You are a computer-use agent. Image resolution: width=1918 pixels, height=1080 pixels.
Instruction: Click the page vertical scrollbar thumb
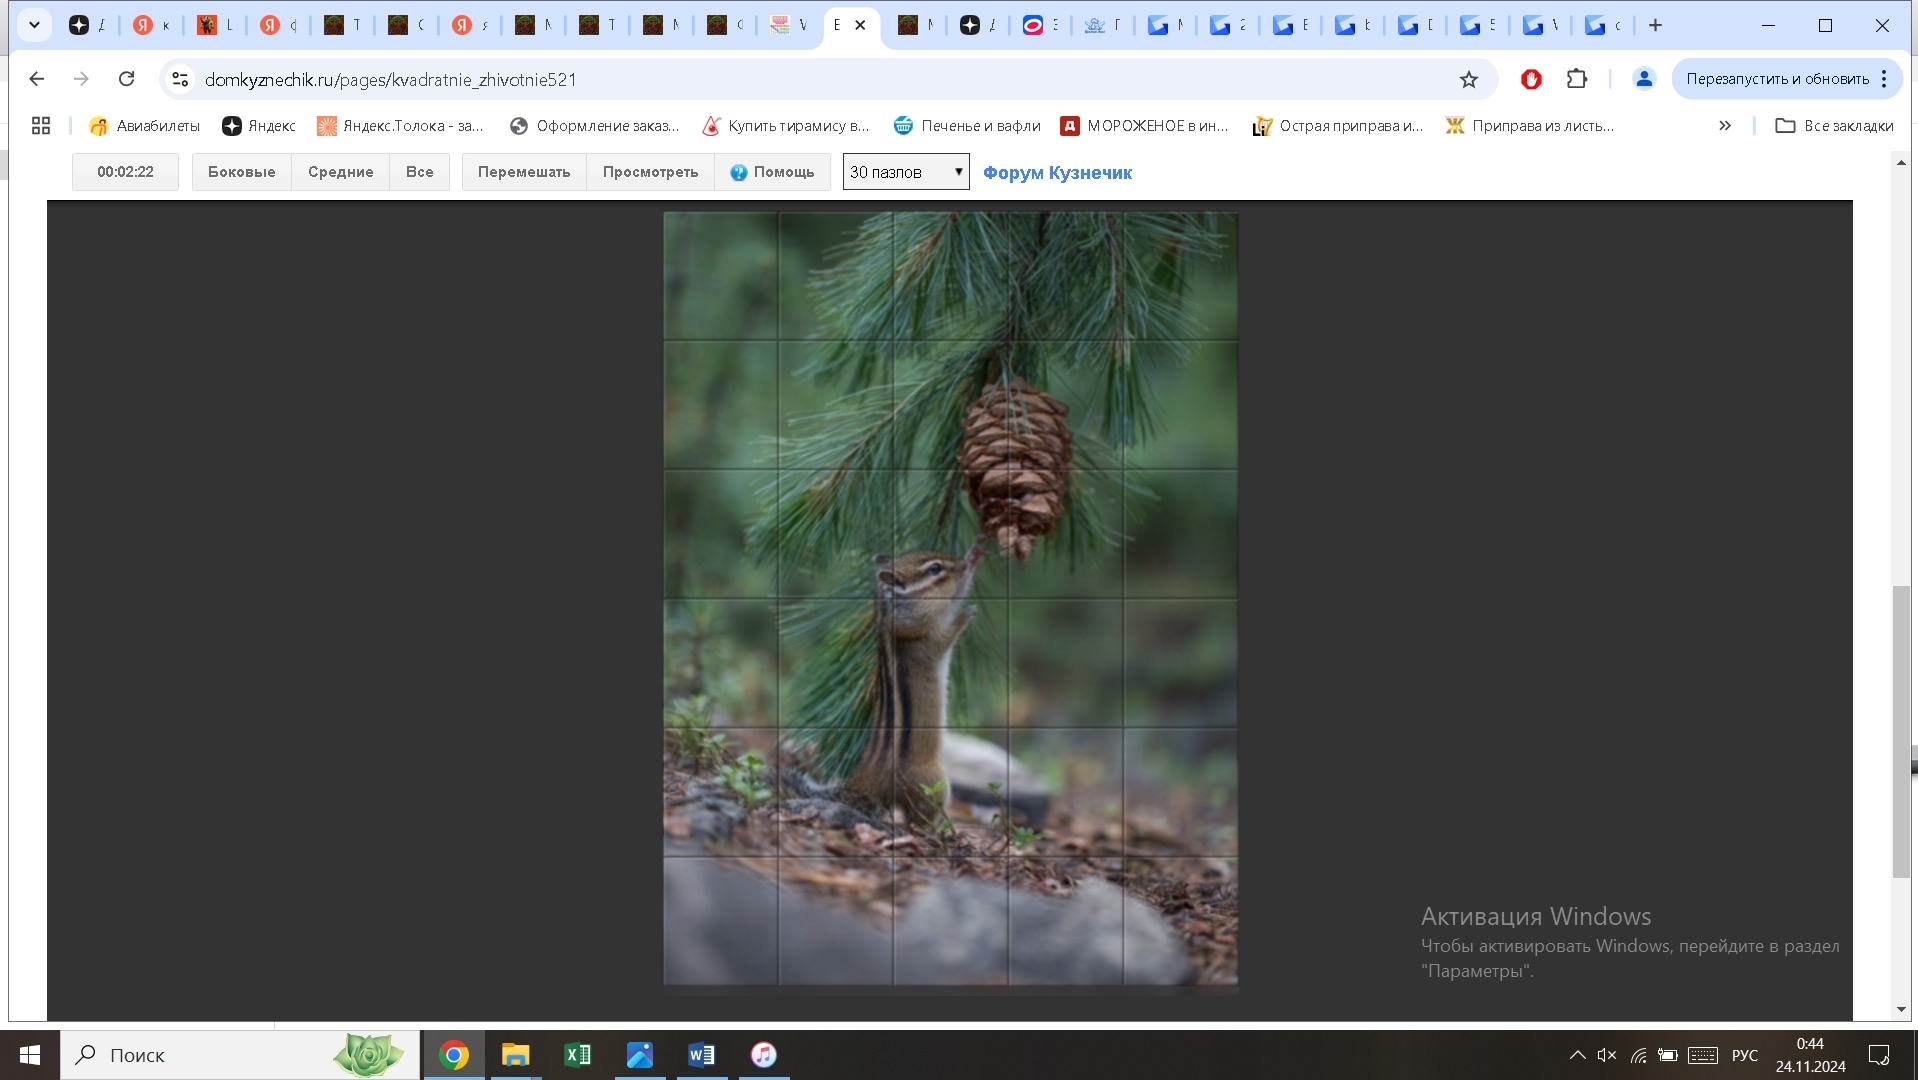[x=1901, y=733]
